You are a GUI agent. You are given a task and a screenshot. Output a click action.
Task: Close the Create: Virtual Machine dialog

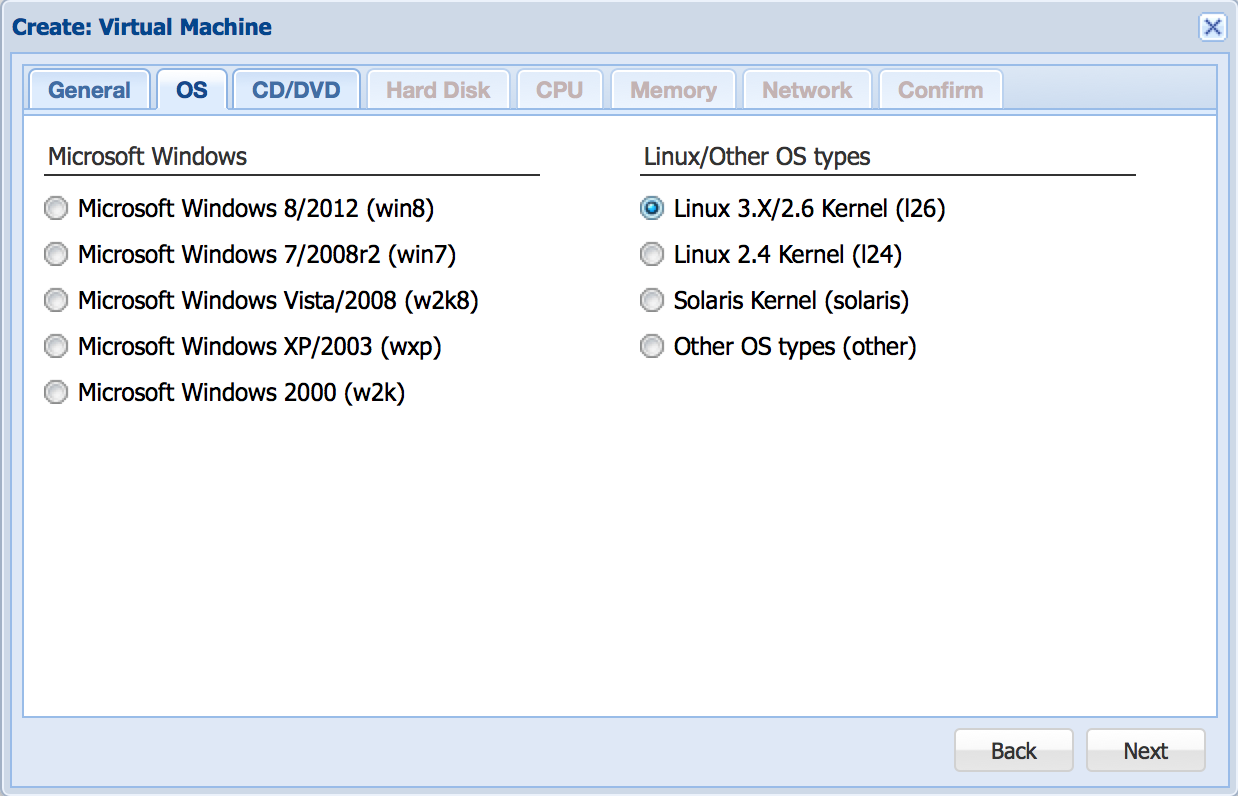pyautogui.click(x=1212, y=27)
